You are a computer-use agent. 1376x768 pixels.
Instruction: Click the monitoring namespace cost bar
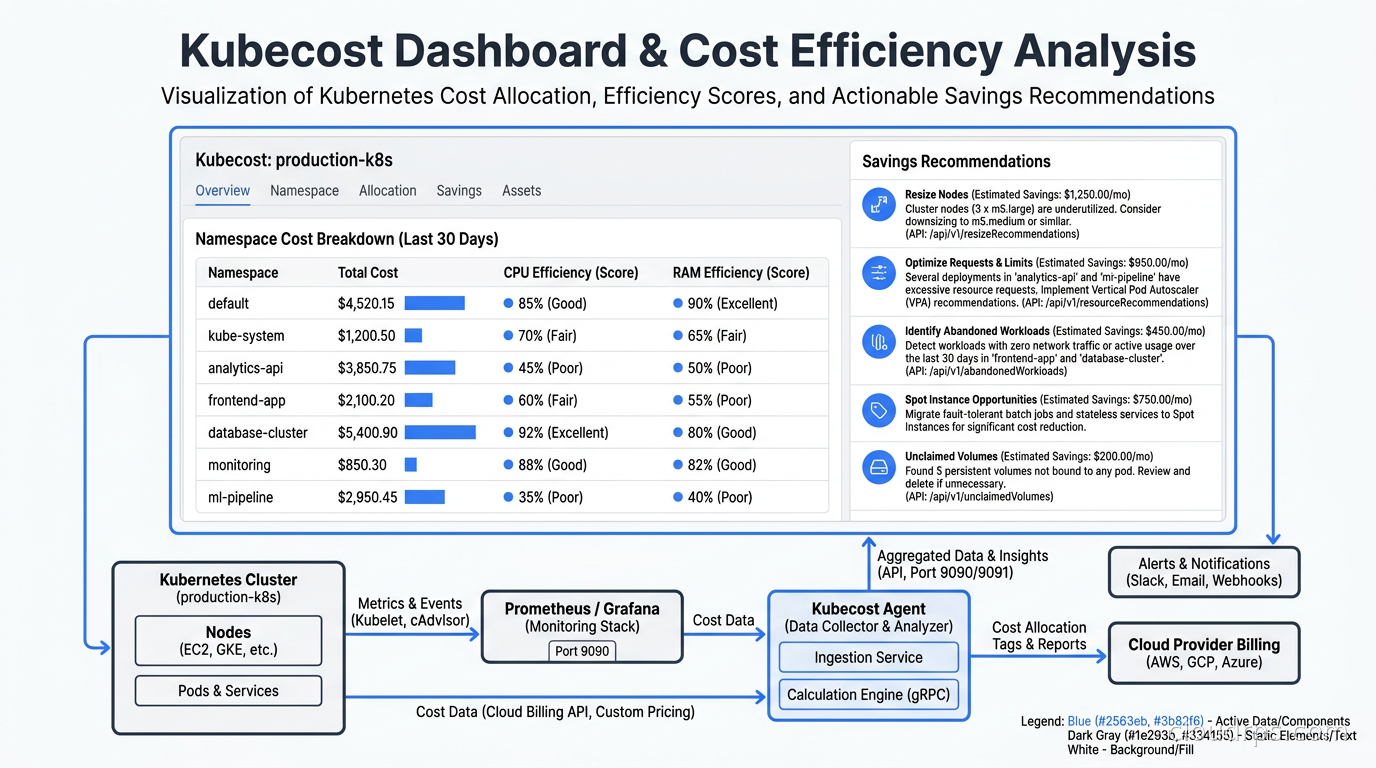click(410, 465)
